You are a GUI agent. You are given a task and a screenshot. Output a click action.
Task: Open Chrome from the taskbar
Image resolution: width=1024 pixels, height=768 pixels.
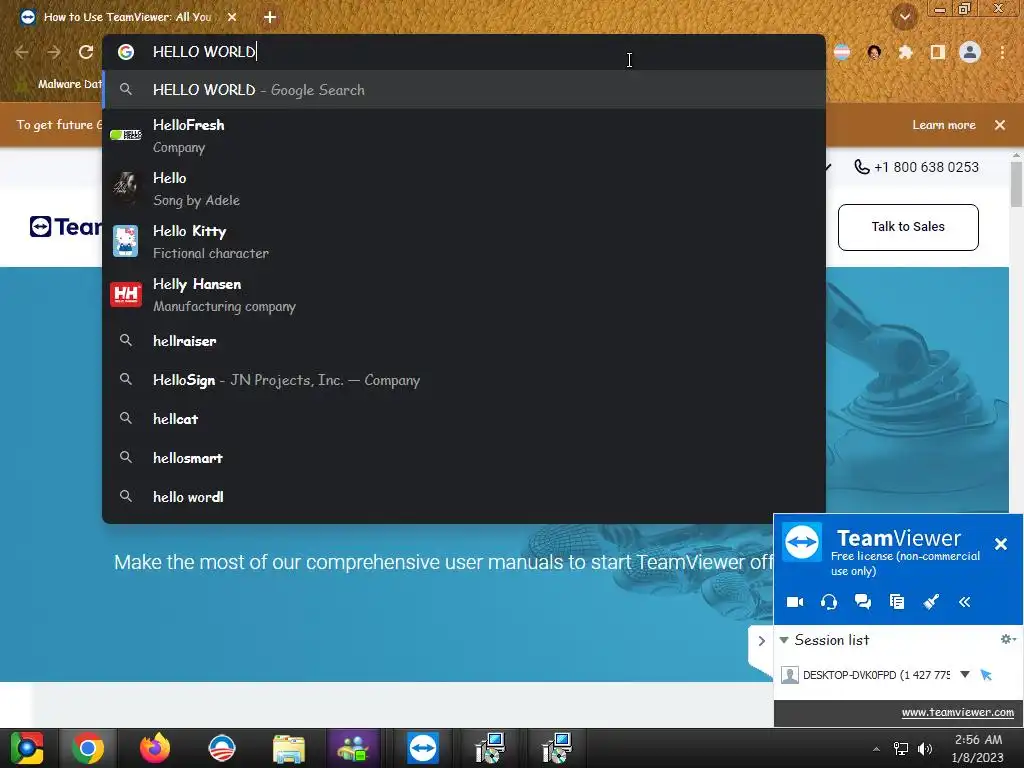(x=88, y=748)
